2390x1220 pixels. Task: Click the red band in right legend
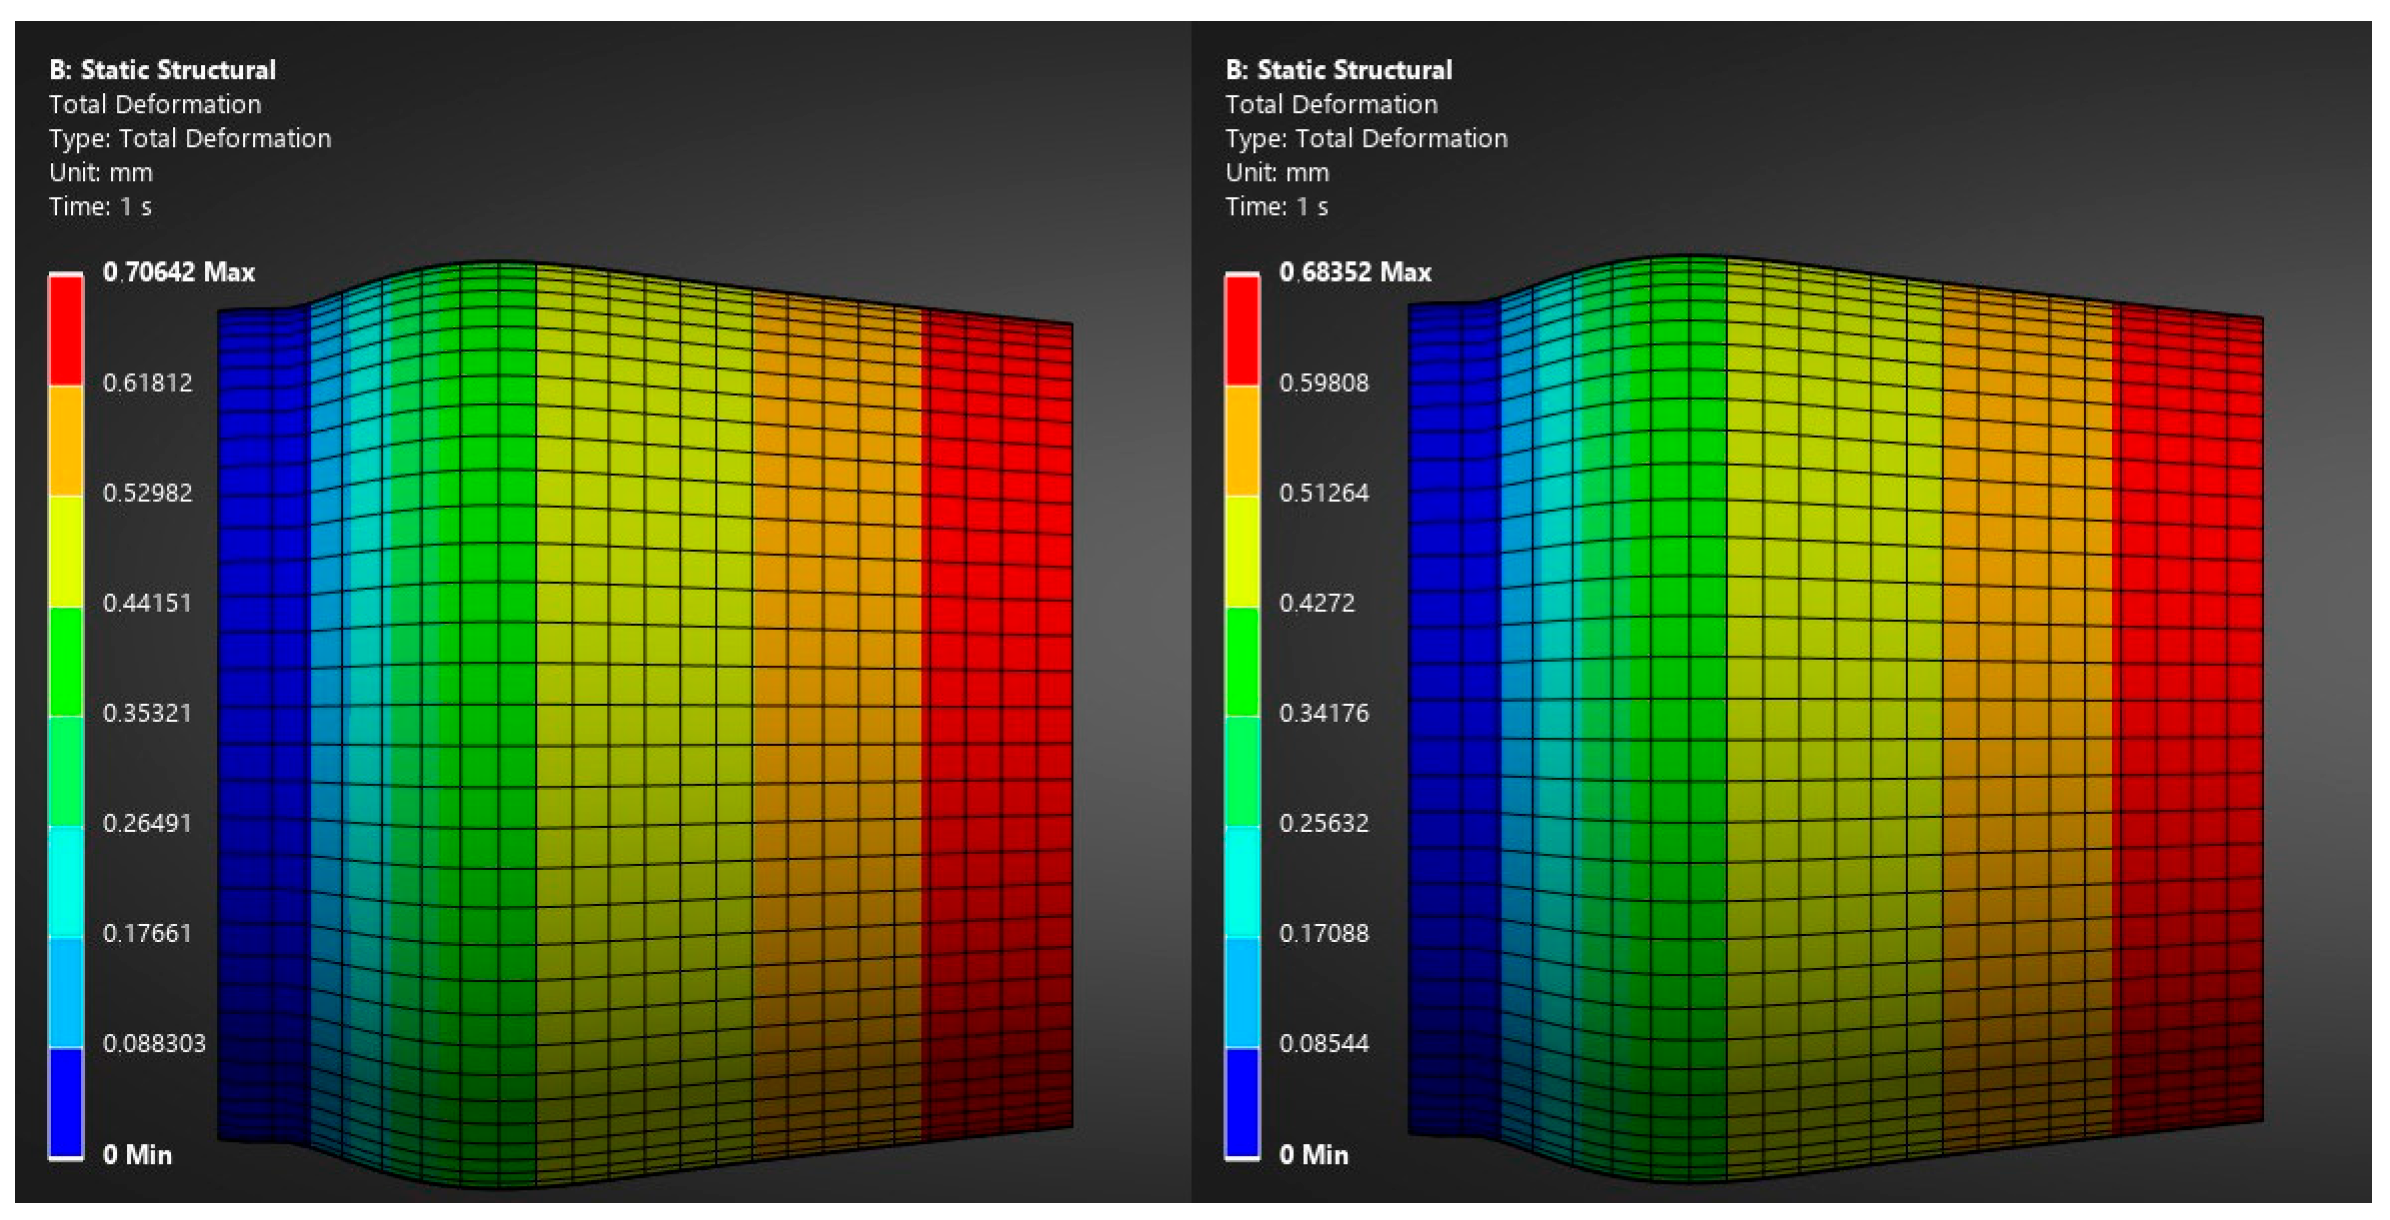click(1242, 329)
